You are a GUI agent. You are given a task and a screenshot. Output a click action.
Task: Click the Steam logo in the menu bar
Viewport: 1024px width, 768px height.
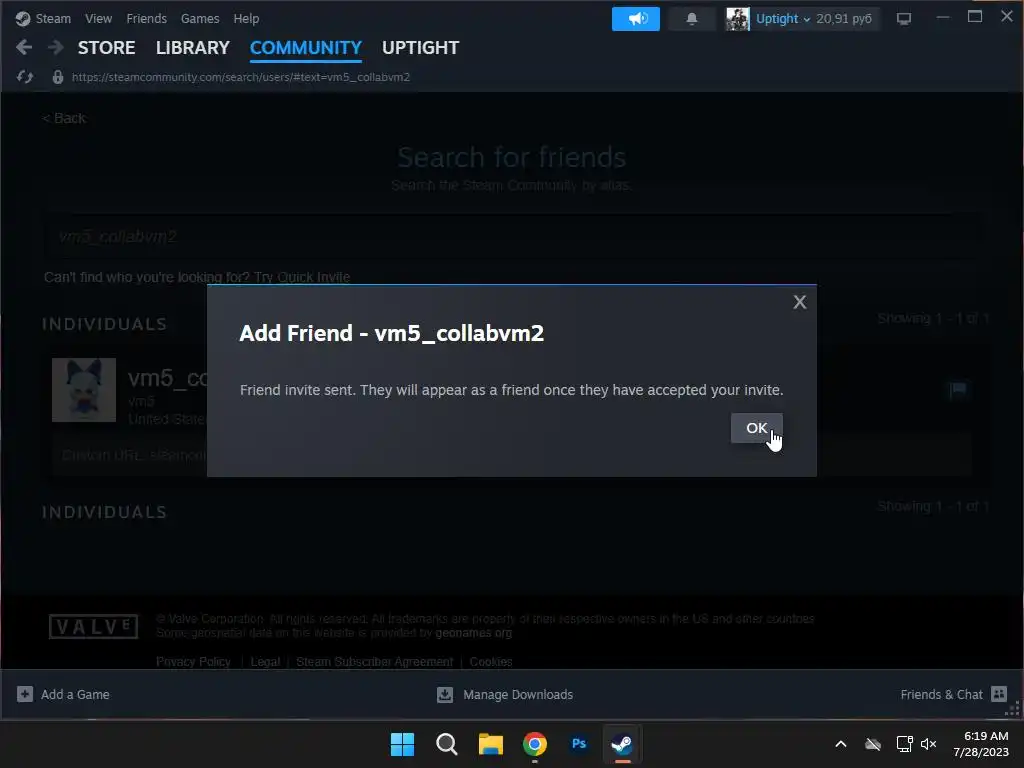tap(23, 18)
